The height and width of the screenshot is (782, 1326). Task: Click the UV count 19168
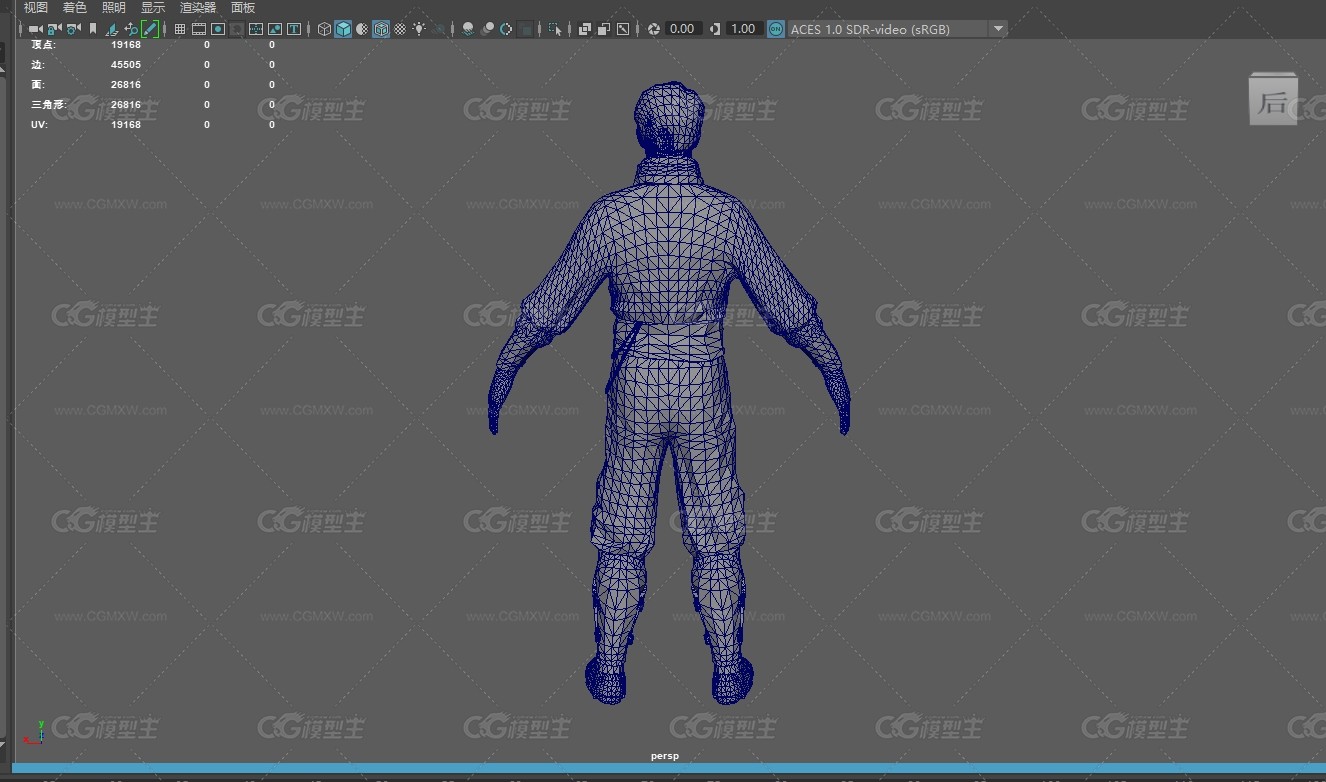pyautogui.click(x=126, y=125)
